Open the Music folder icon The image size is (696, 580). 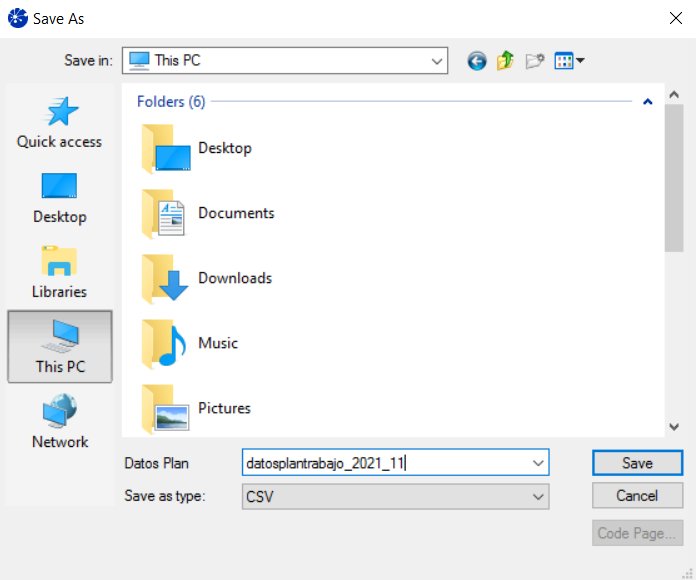[164, 344]
